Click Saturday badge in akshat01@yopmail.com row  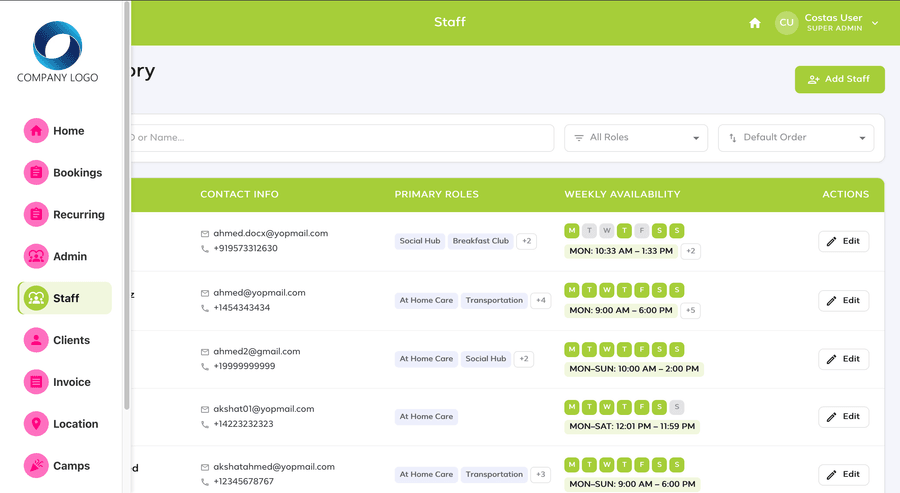[660, 407]
